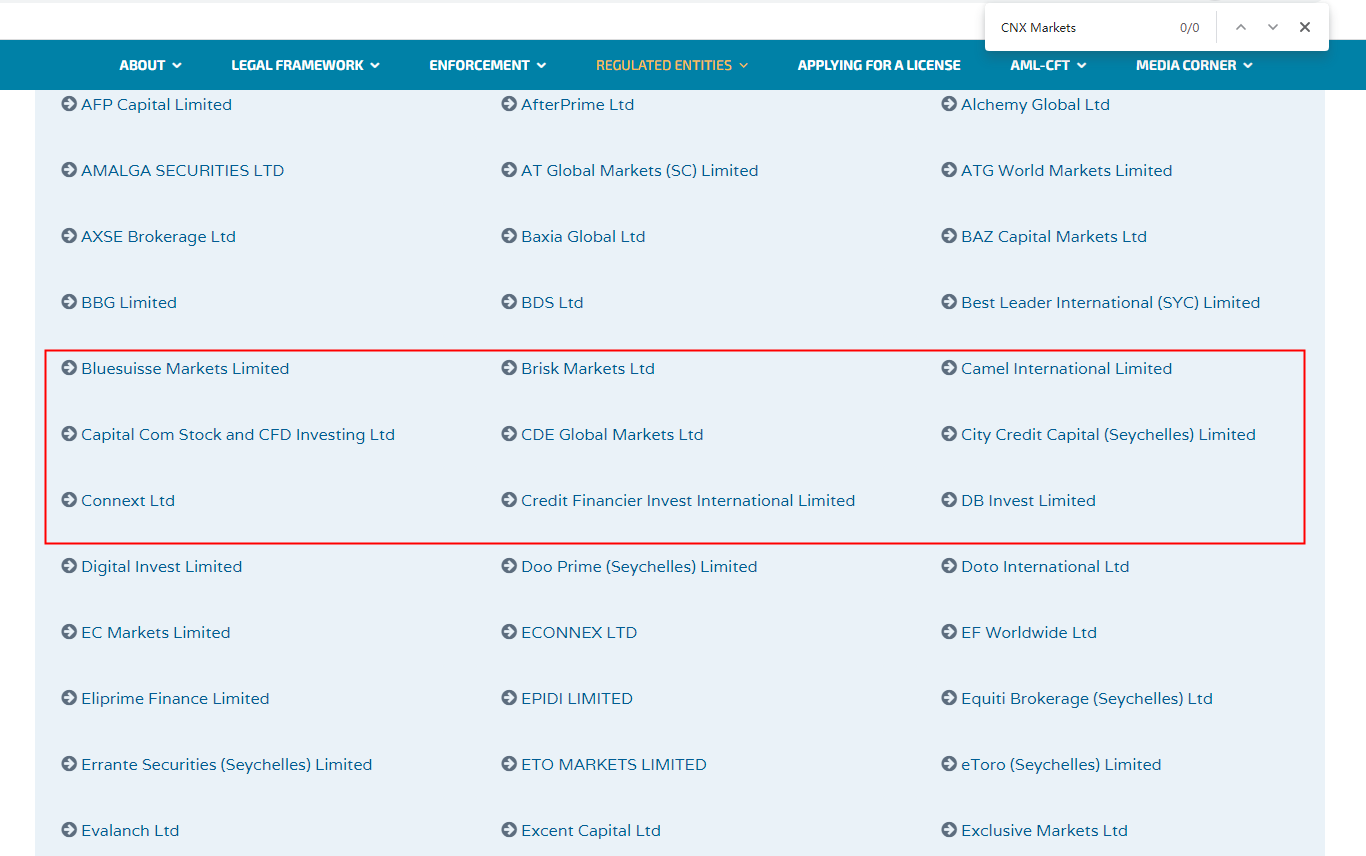This screenshot has width=1366, height=856.
Task: Expand the AML-CFT navigation menu
Action: [1048, 65]
